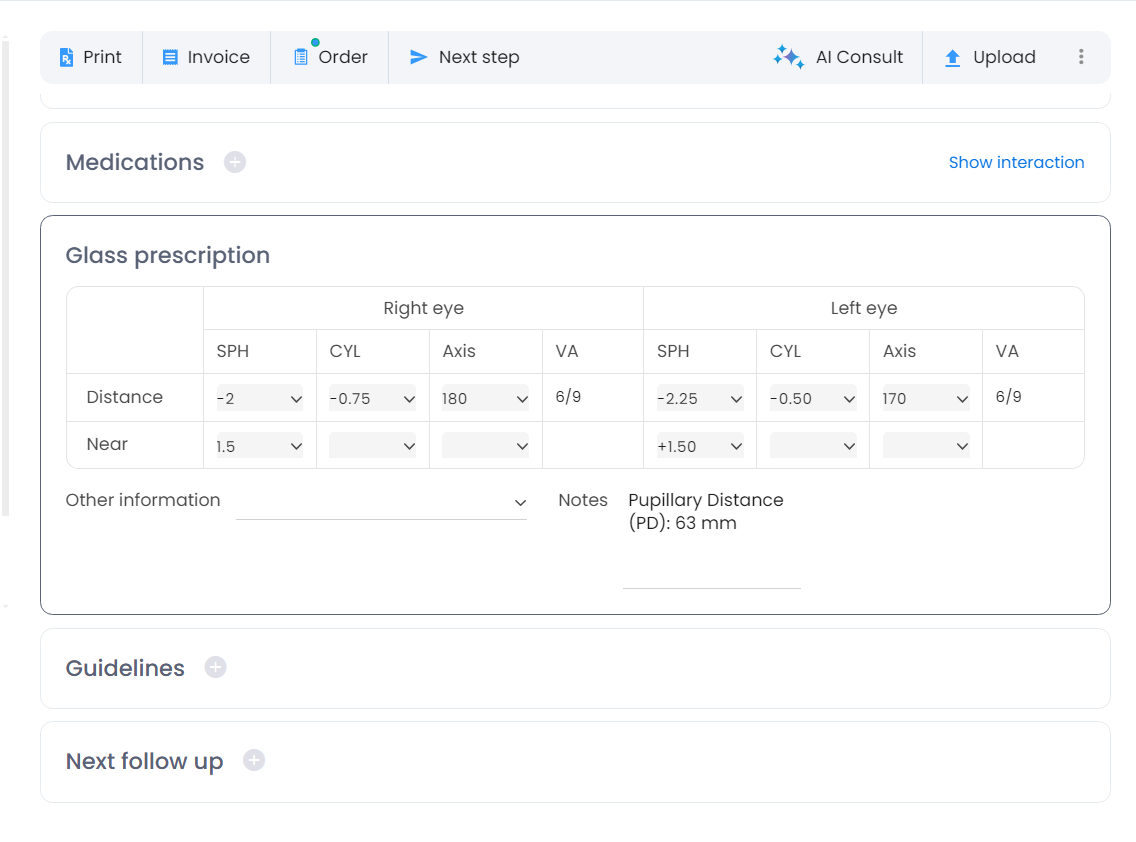Open left eye near SPH dropdown
This screenshot has width=1136, height=842.
pos(699,446)
